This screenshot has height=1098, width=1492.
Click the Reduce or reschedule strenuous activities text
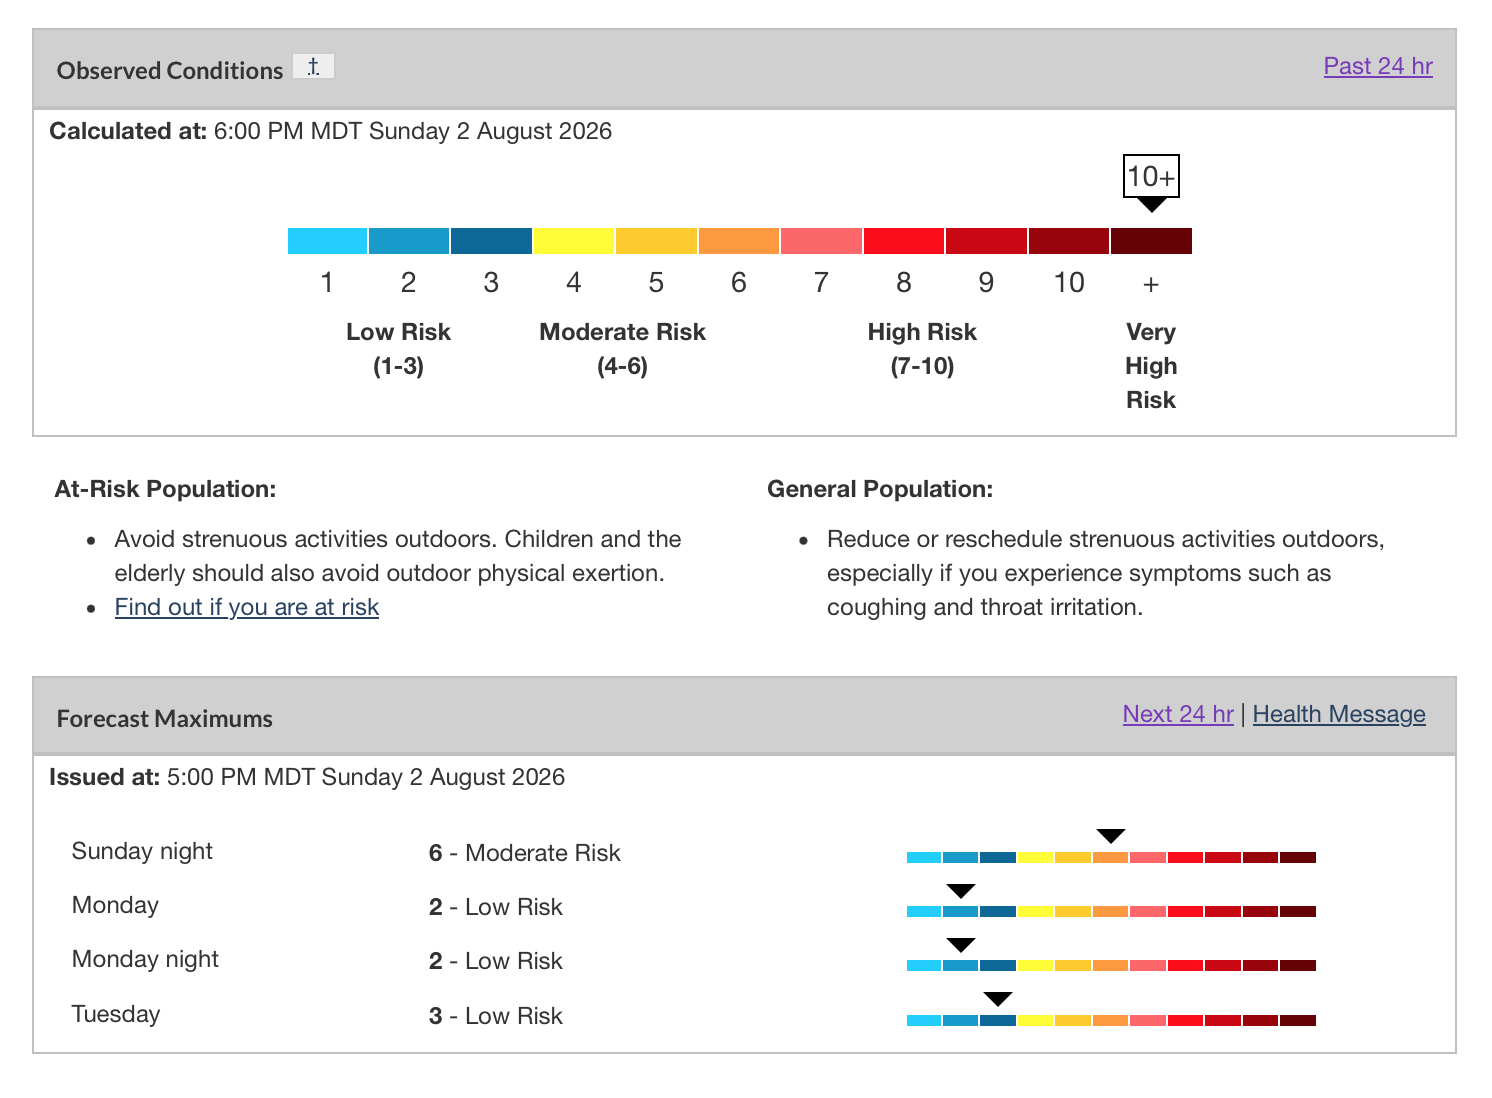(1106, 573)
